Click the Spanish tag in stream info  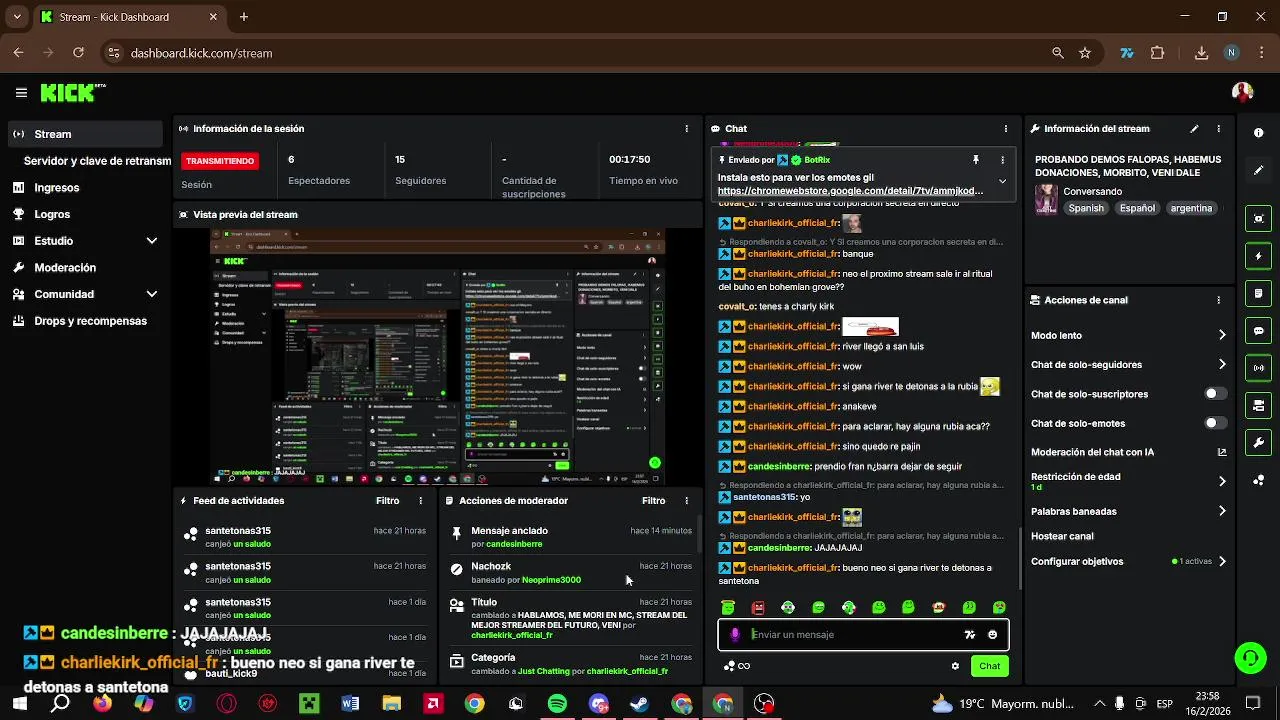click(1086, 208)
